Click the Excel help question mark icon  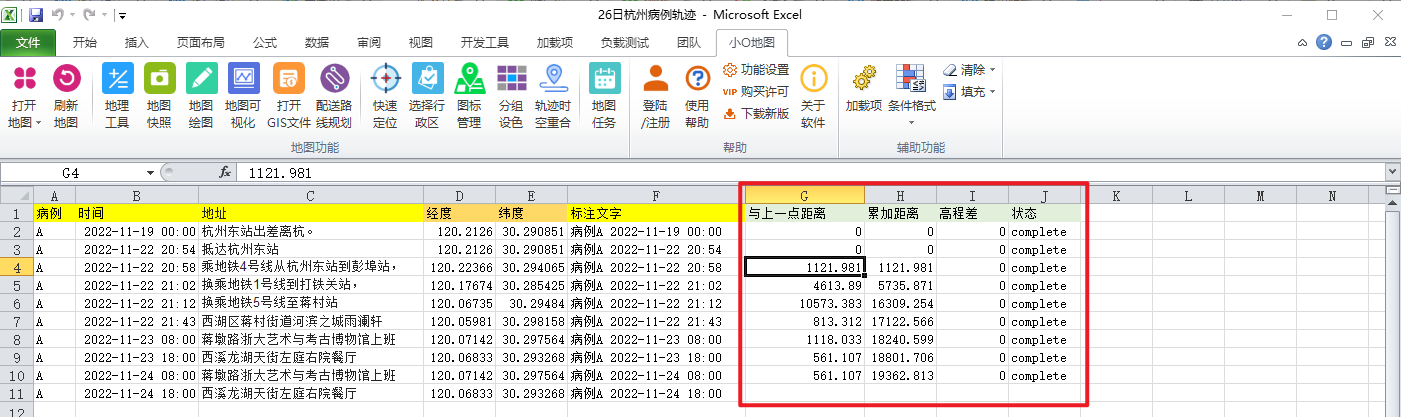click(x=1324, y=43)
